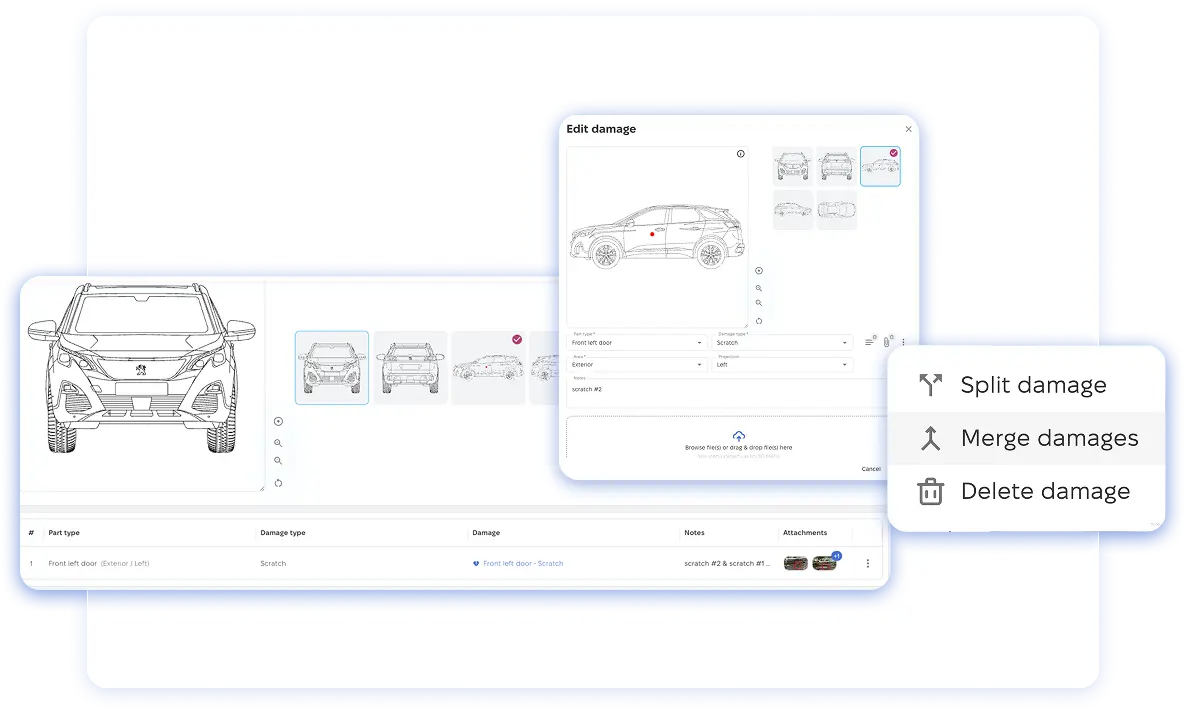Expand the Projection dropdown set to Left
Screen dimensions: 1186x712
782,365
